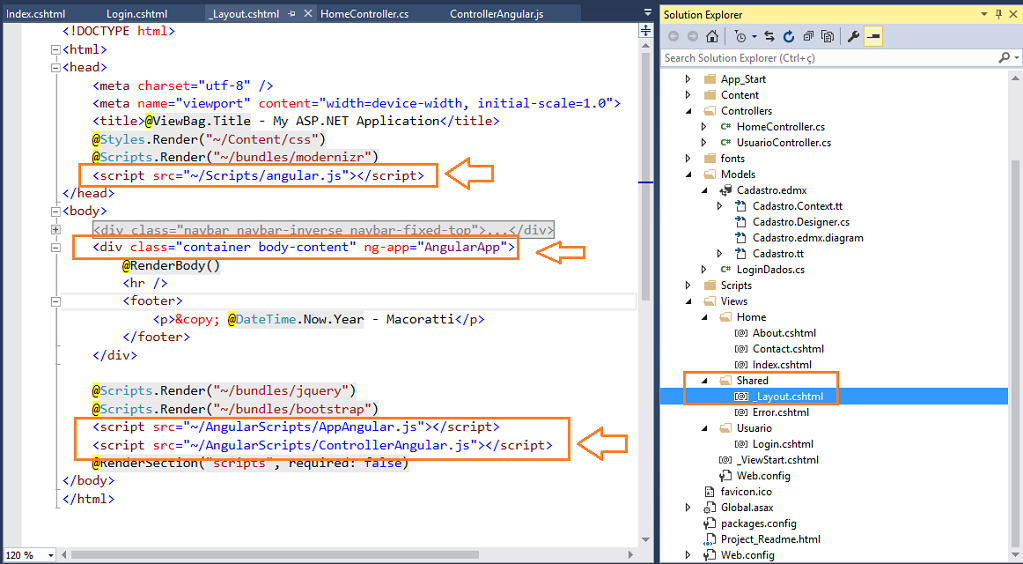
Task: Expand the Scripts folder
Action: click(688, 285)
